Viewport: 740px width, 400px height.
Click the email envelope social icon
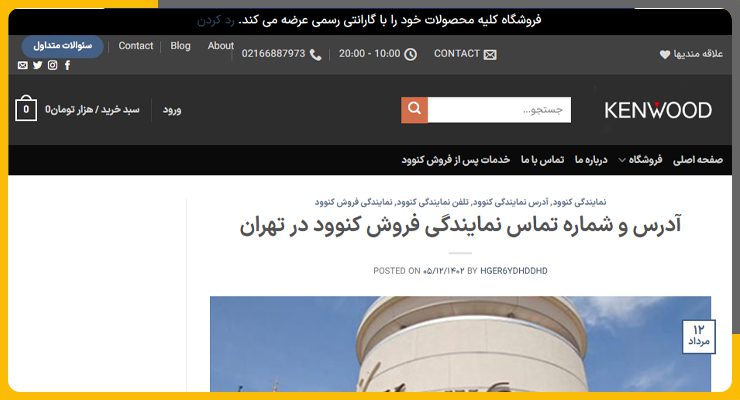[23, 65]
